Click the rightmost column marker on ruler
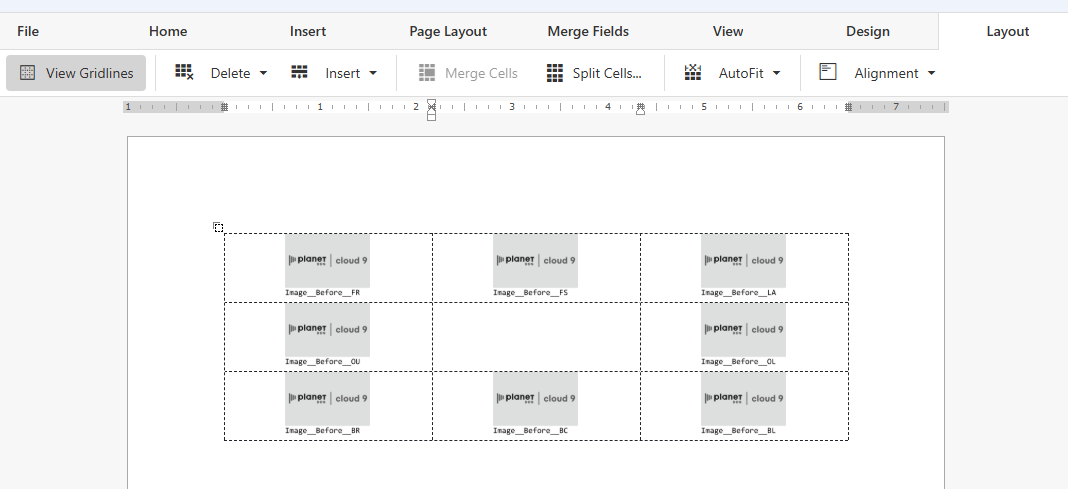Screen dimensions: 1068x489 click(849, 107)
